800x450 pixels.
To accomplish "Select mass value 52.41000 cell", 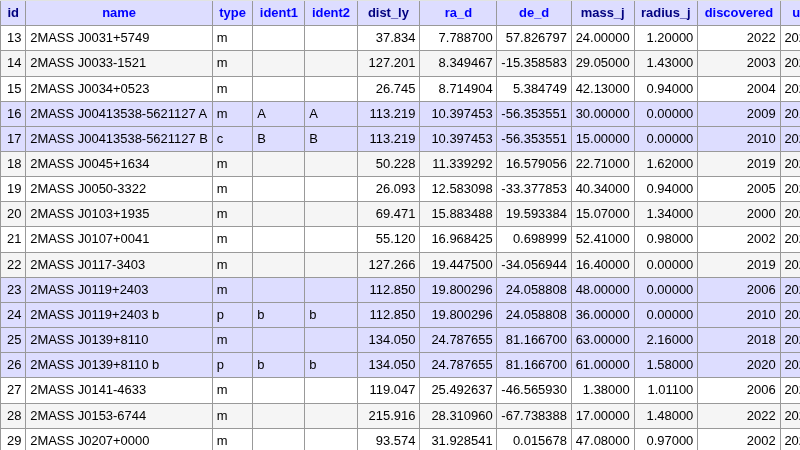I will point(602,239).
